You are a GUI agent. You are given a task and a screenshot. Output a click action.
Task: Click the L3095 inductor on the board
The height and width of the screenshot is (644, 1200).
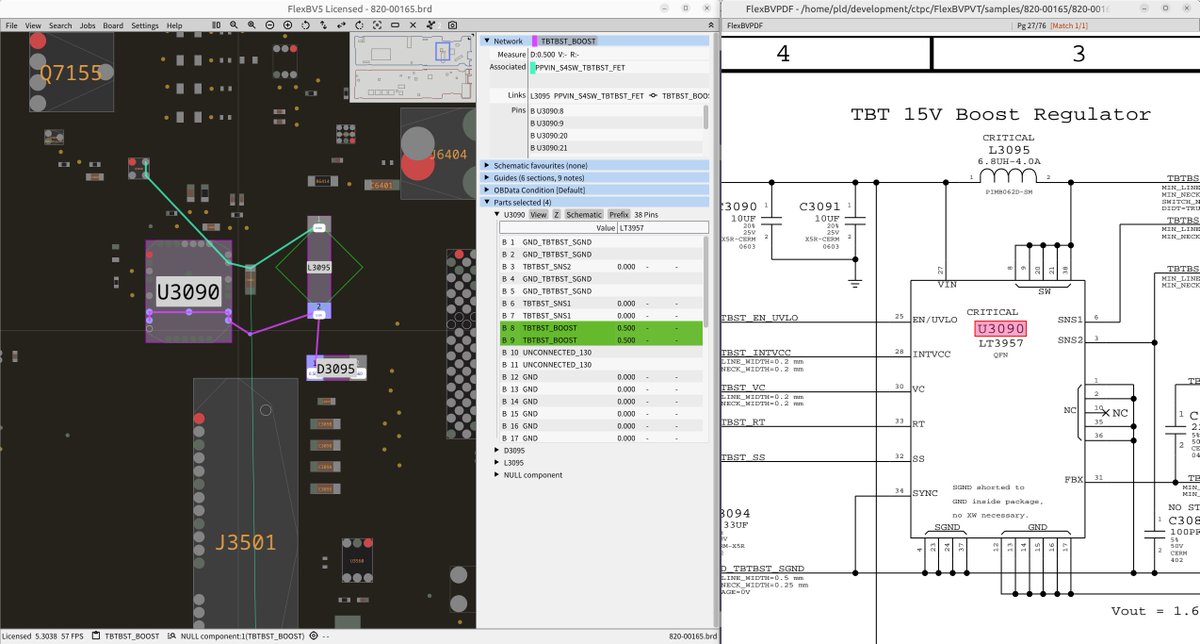318,268
